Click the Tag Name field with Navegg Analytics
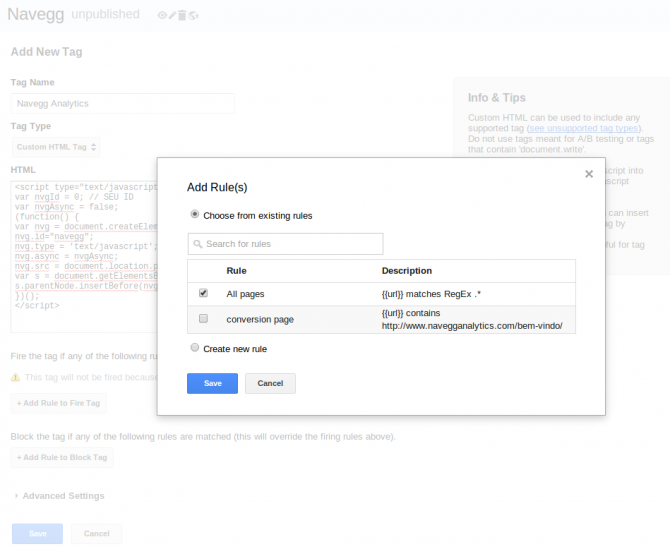This screenshot has width=670, height=549. tap(123, 104)
